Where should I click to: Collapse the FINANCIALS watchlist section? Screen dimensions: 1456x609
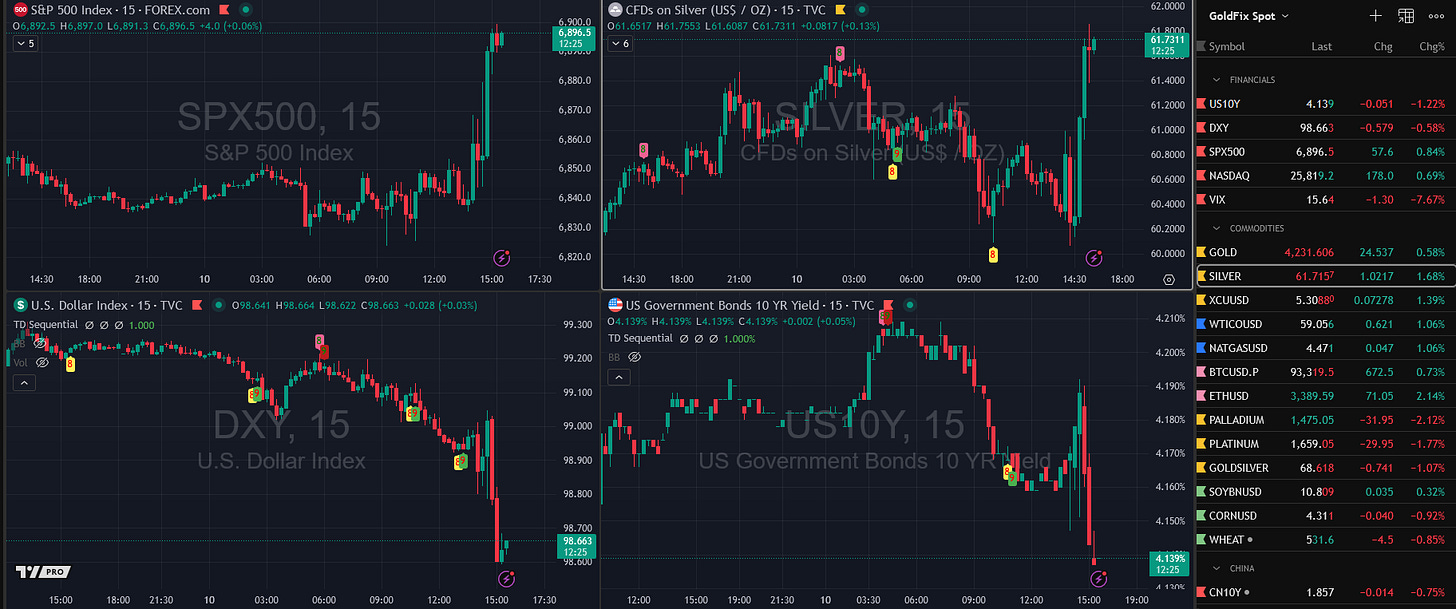pyautogui.click(x=1217, y=79)
